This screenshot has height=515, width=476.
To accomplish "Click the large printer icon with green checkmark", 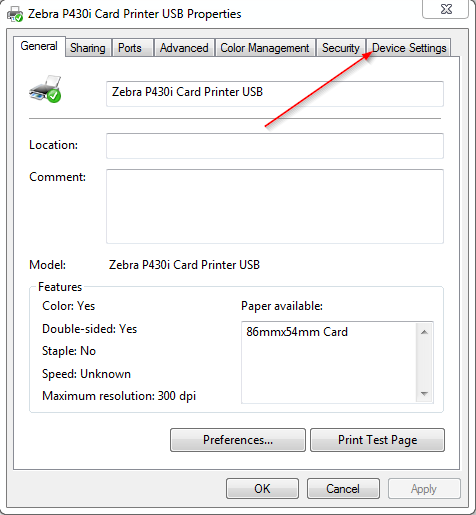I will (x=45, y=89).
